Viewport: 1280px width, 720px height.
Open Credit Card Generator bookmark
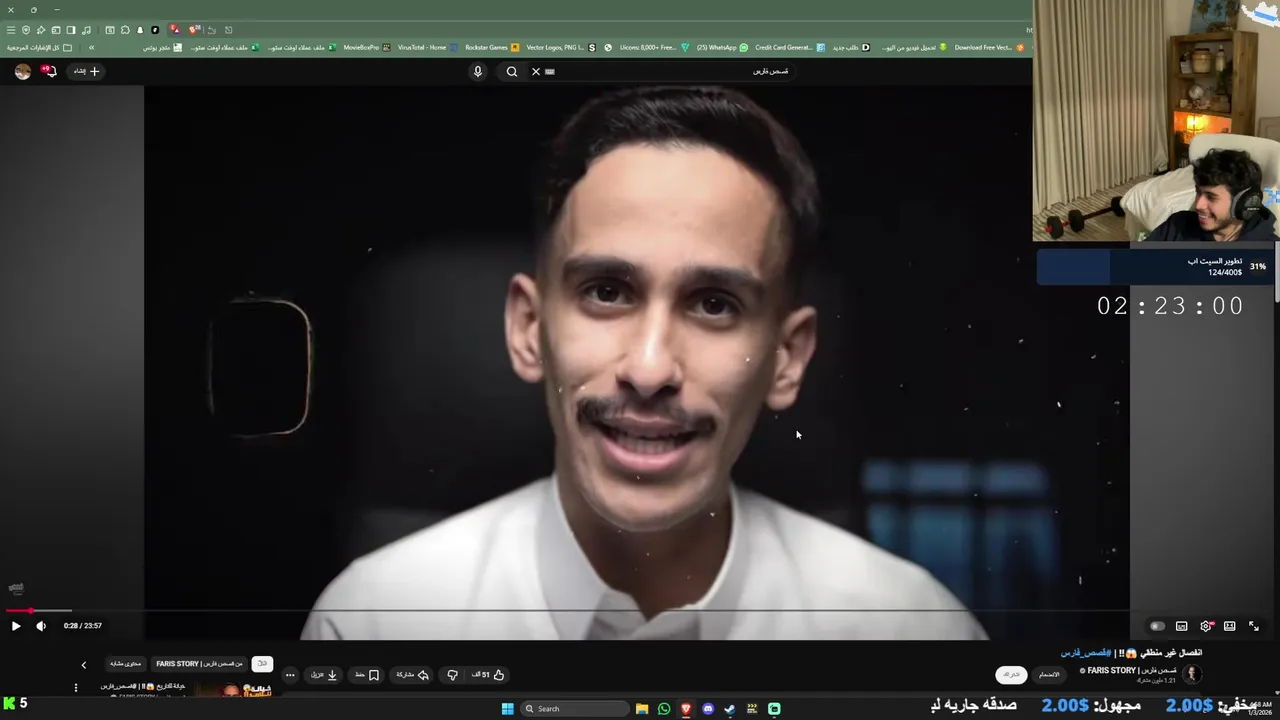[x=790, y=47]
